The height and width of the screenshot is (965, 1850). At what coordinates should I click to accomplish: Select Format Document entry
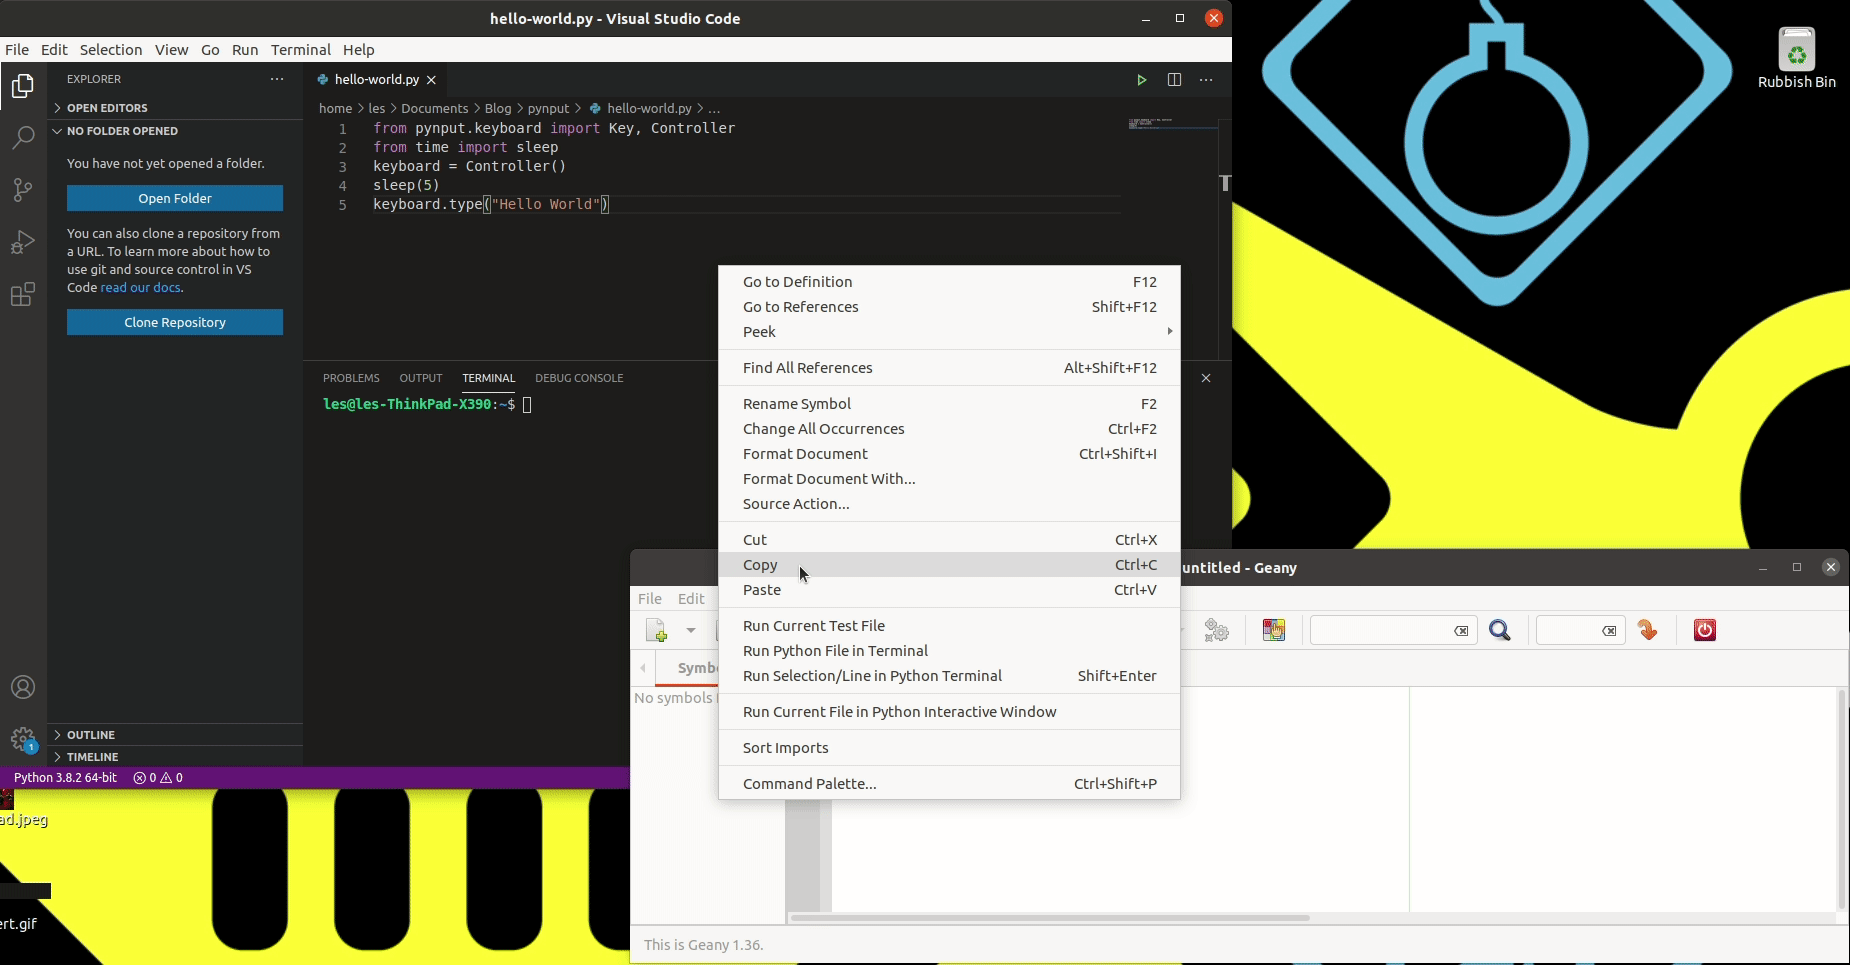pos(949,454)
